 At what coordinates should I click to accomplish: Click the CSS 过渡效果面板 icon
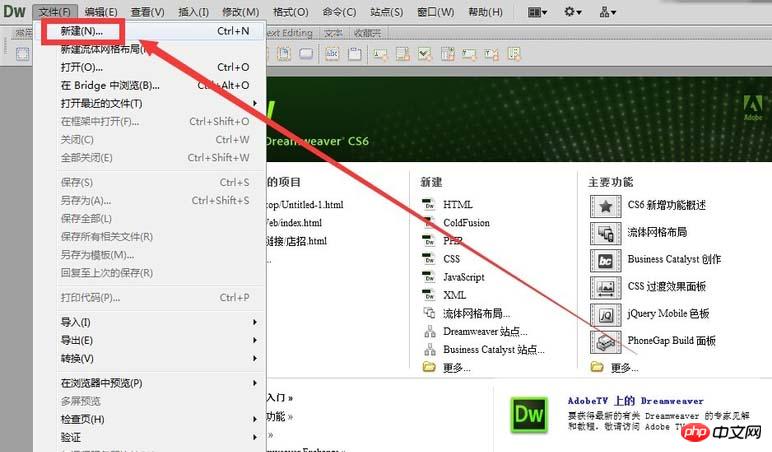coord(606,288)
